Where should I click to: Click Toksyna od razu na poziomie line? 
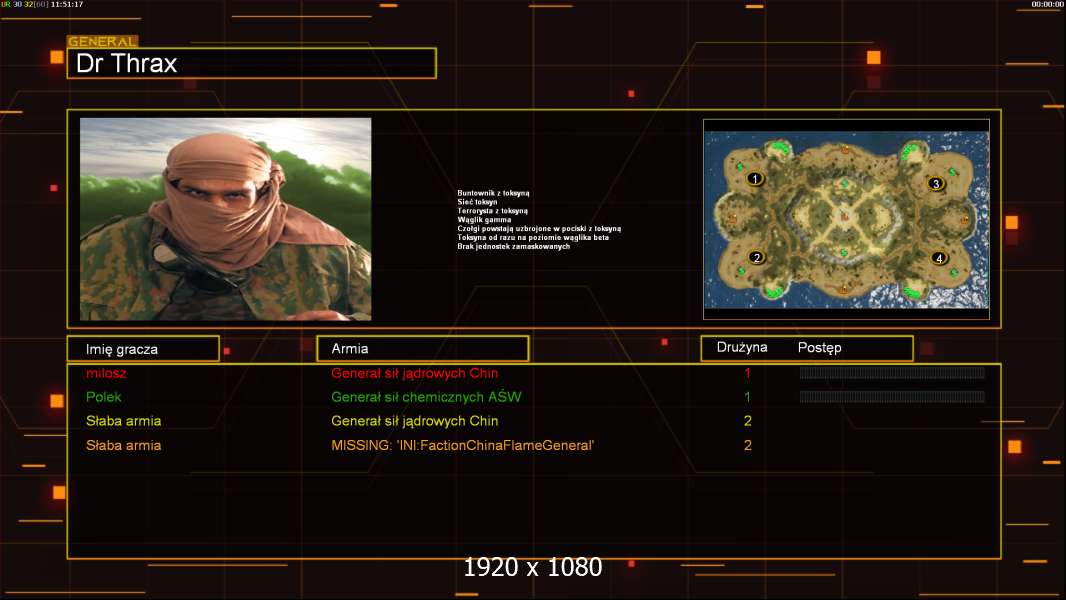point(533,237)
